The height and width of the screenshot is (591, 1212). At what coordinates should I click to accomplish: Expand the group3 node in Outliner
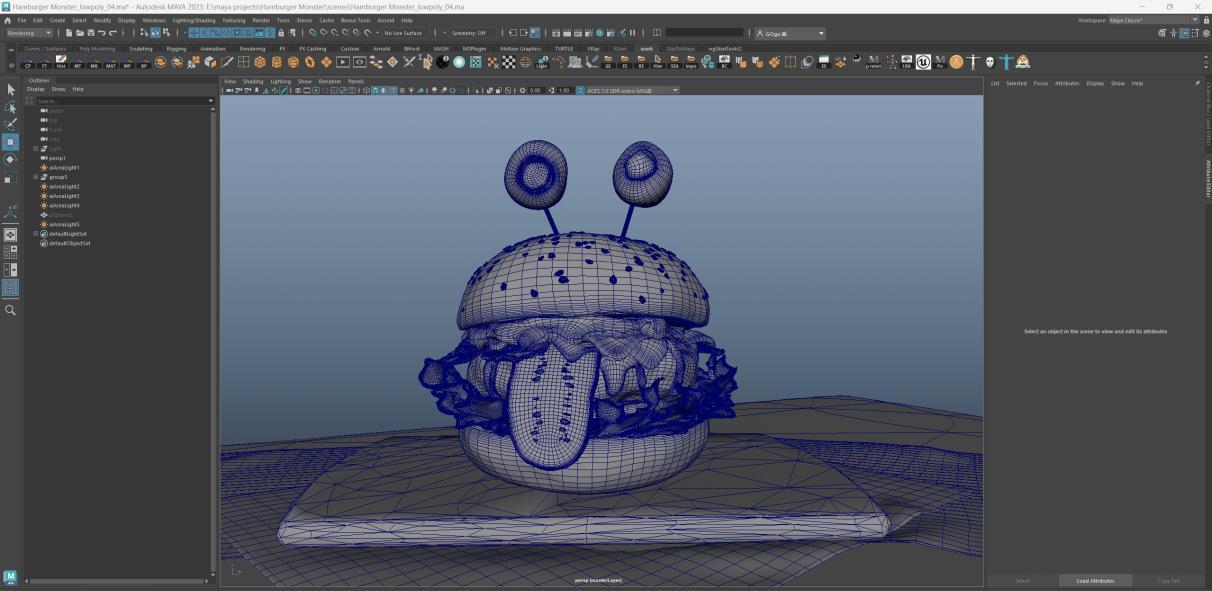click(36, 177)
